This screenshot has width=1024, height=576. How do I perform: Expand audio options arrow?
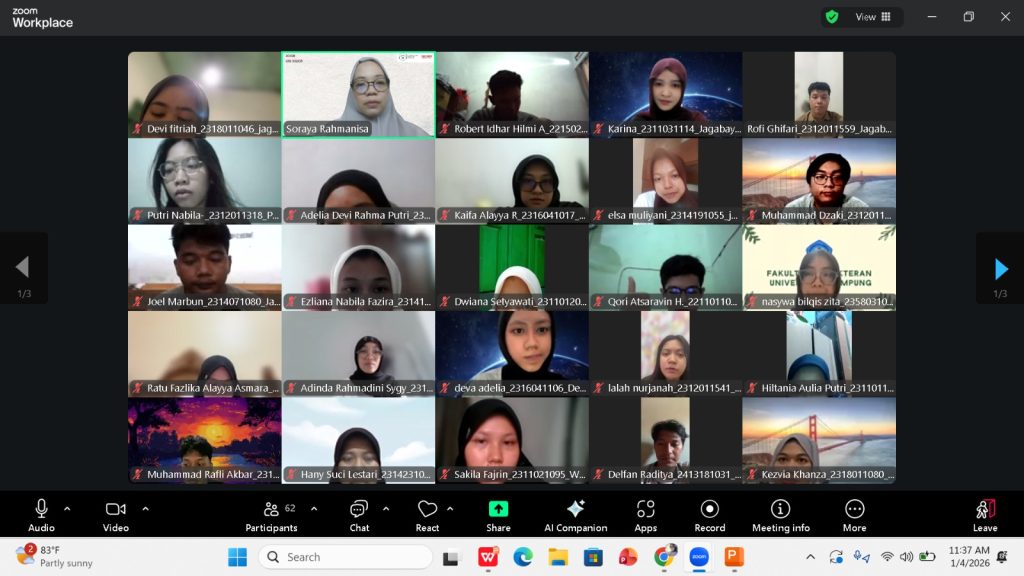tap(67, 508)
